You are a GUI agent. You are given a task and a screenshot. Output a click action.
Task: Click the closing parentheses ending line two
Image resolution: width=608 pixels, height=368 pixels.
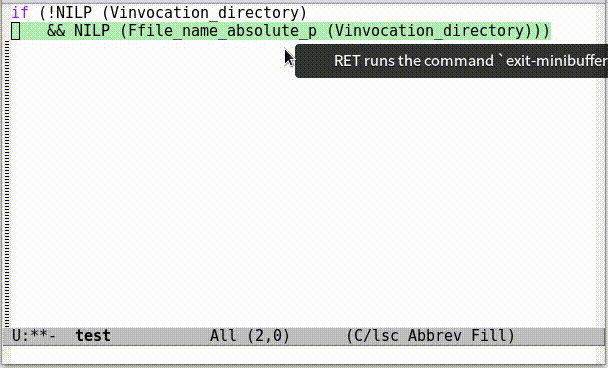pos(537,31)
